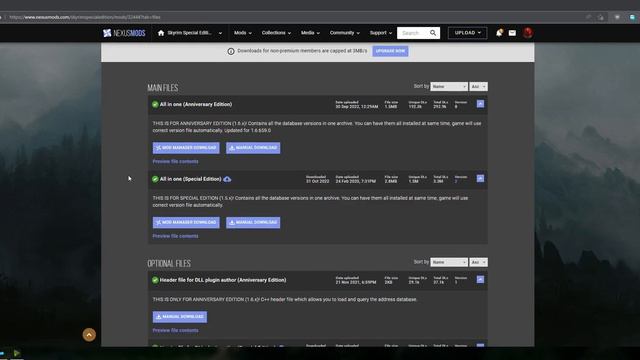Click browser extension icon at far right

632,17
